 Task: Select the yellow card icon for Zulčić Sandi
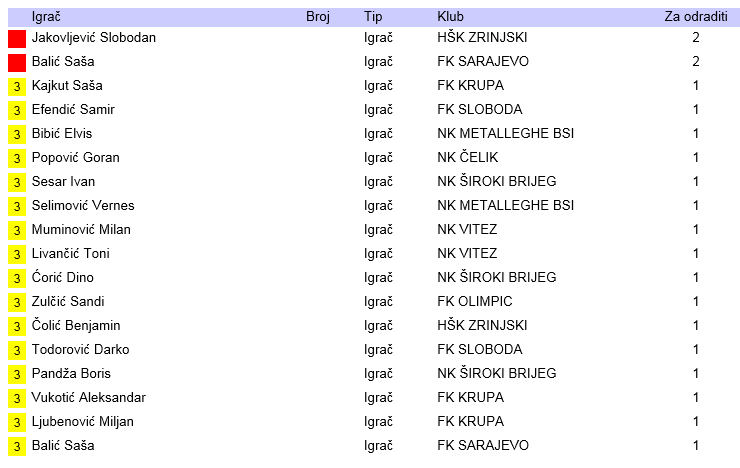16,302
